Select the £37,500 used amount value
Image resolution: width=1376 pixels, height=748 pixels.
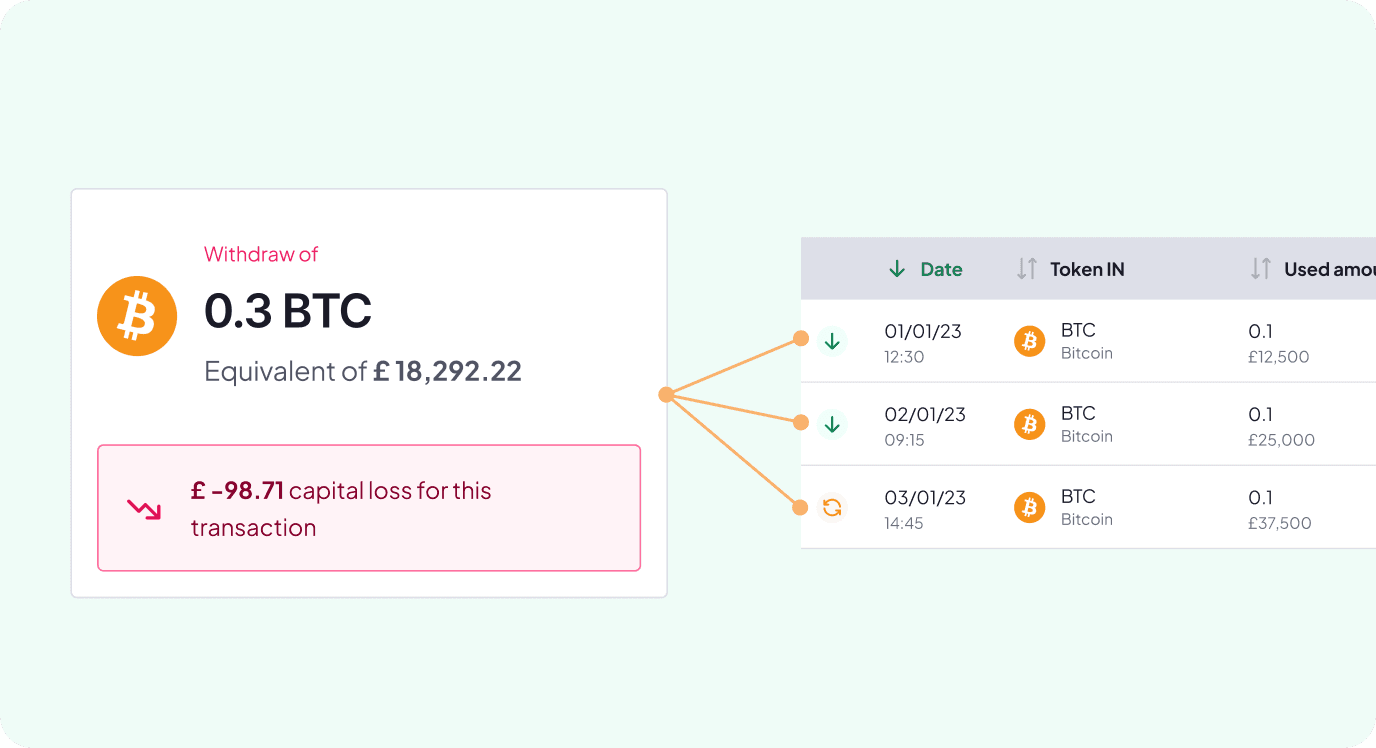tap(1280, 523)
